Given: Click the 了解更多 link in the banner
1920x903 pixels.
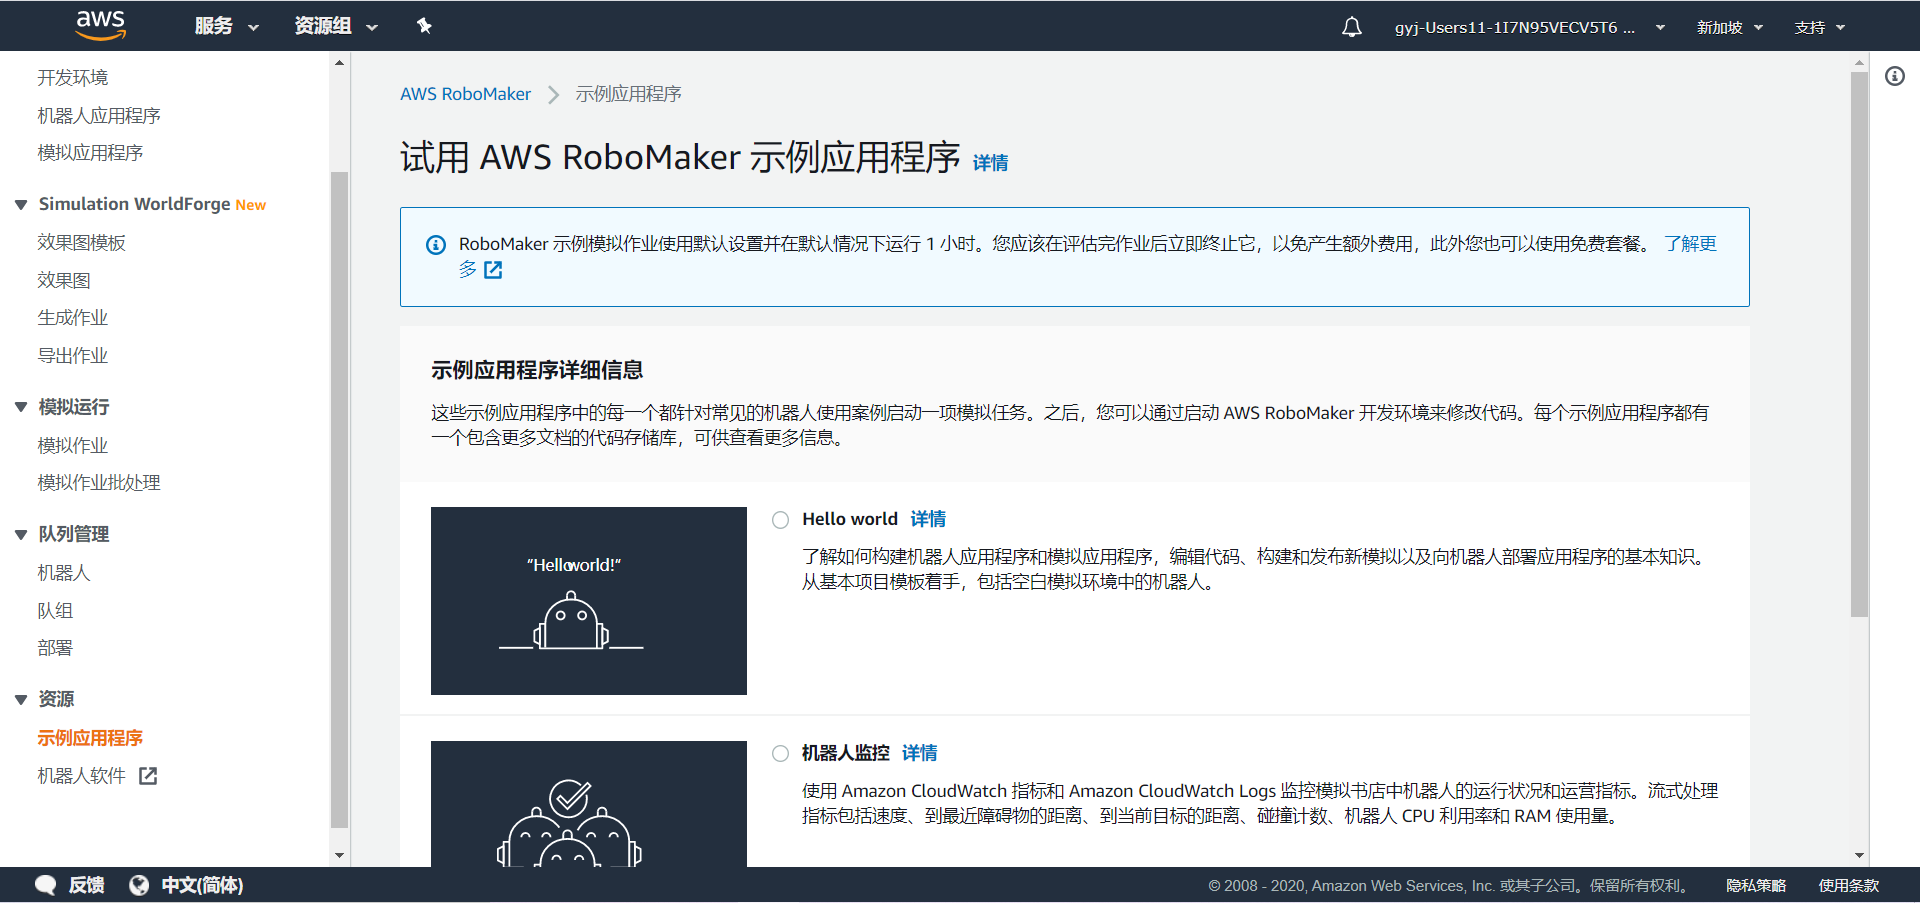Looking at the screenshot, I should coord(1690,244).
